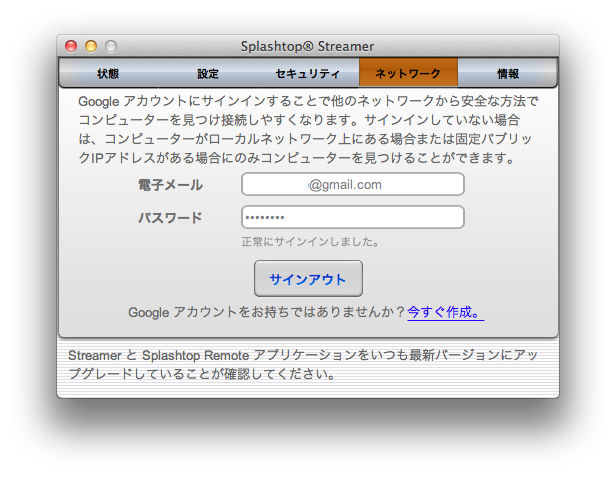The width and height of the screenshot is (616, 477).
Task: Click the パスワード label
Action: tap(170, 218)
